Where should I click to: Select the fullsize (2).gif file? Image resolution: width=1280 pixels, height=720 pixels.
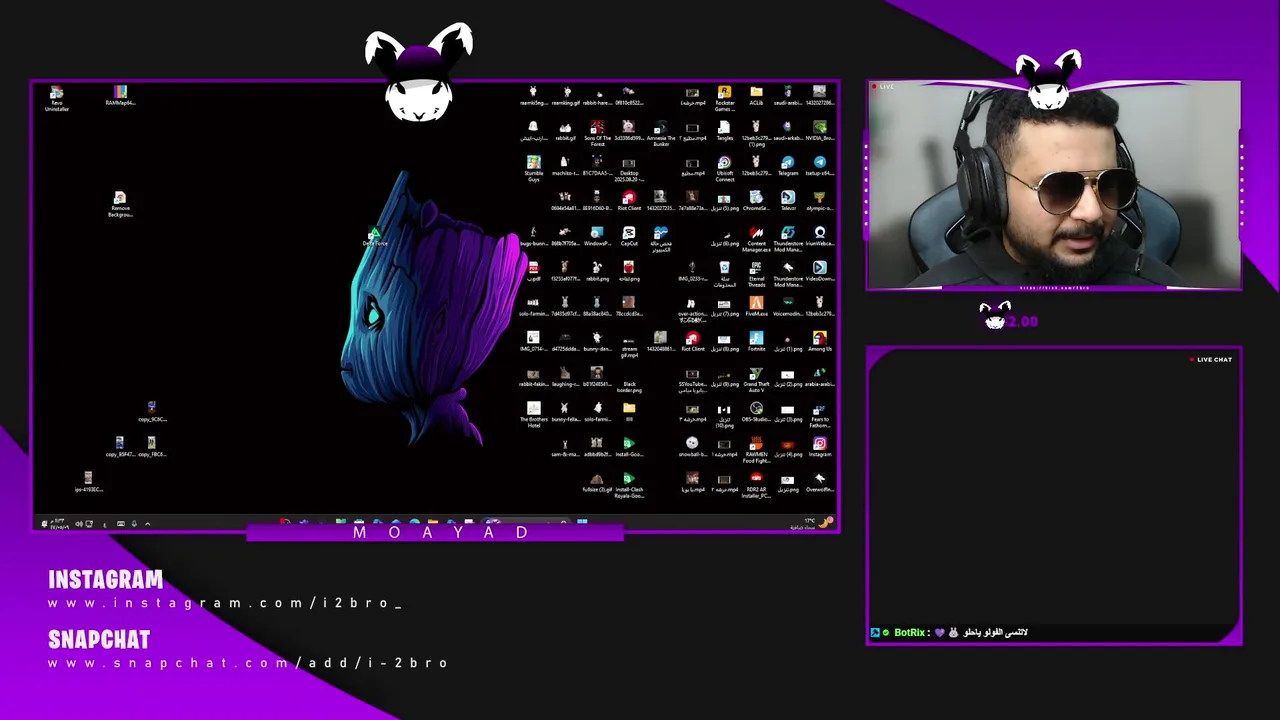coord(597,482)
